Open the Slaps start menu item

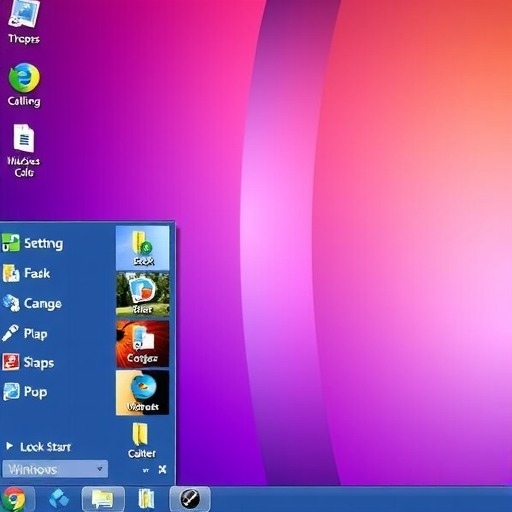point(28,362)
